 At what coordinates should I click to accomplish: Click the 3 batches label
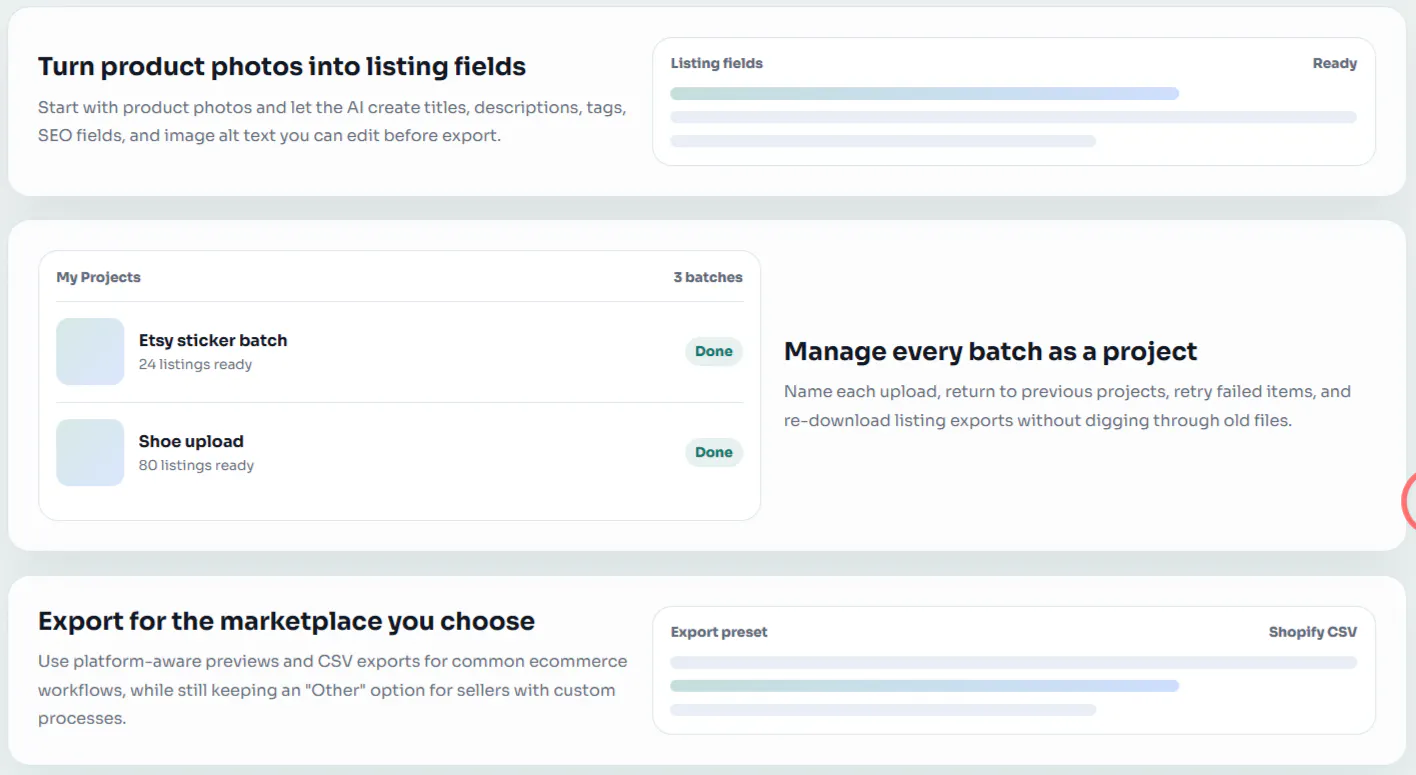click(708, 277)
